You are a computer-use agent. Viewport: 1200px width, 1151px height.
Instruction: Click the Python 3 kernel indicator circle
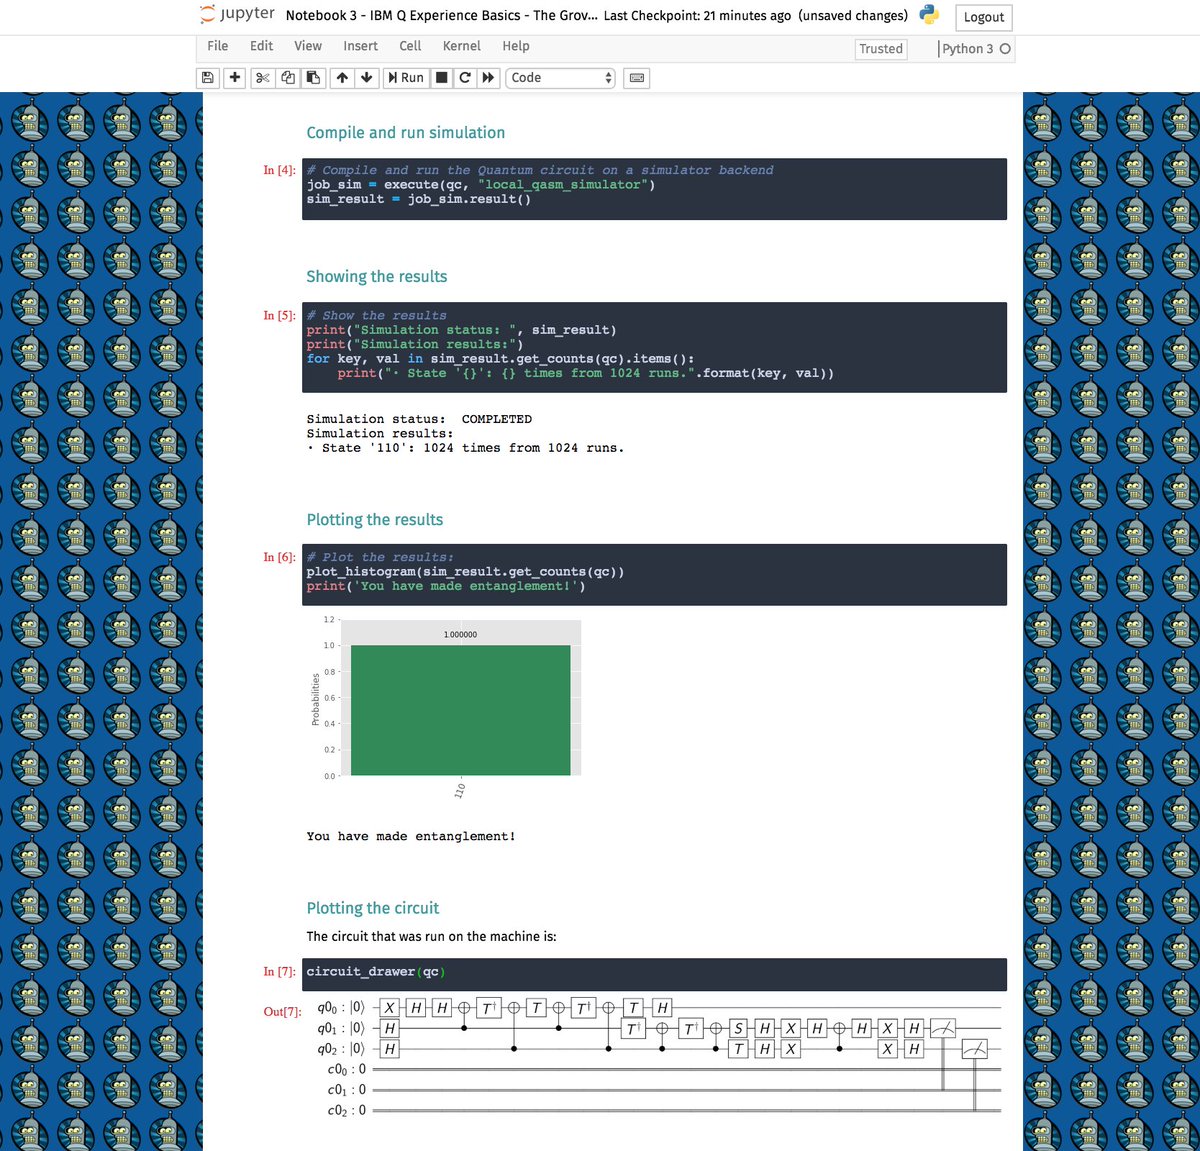(x=1005, y=49)
